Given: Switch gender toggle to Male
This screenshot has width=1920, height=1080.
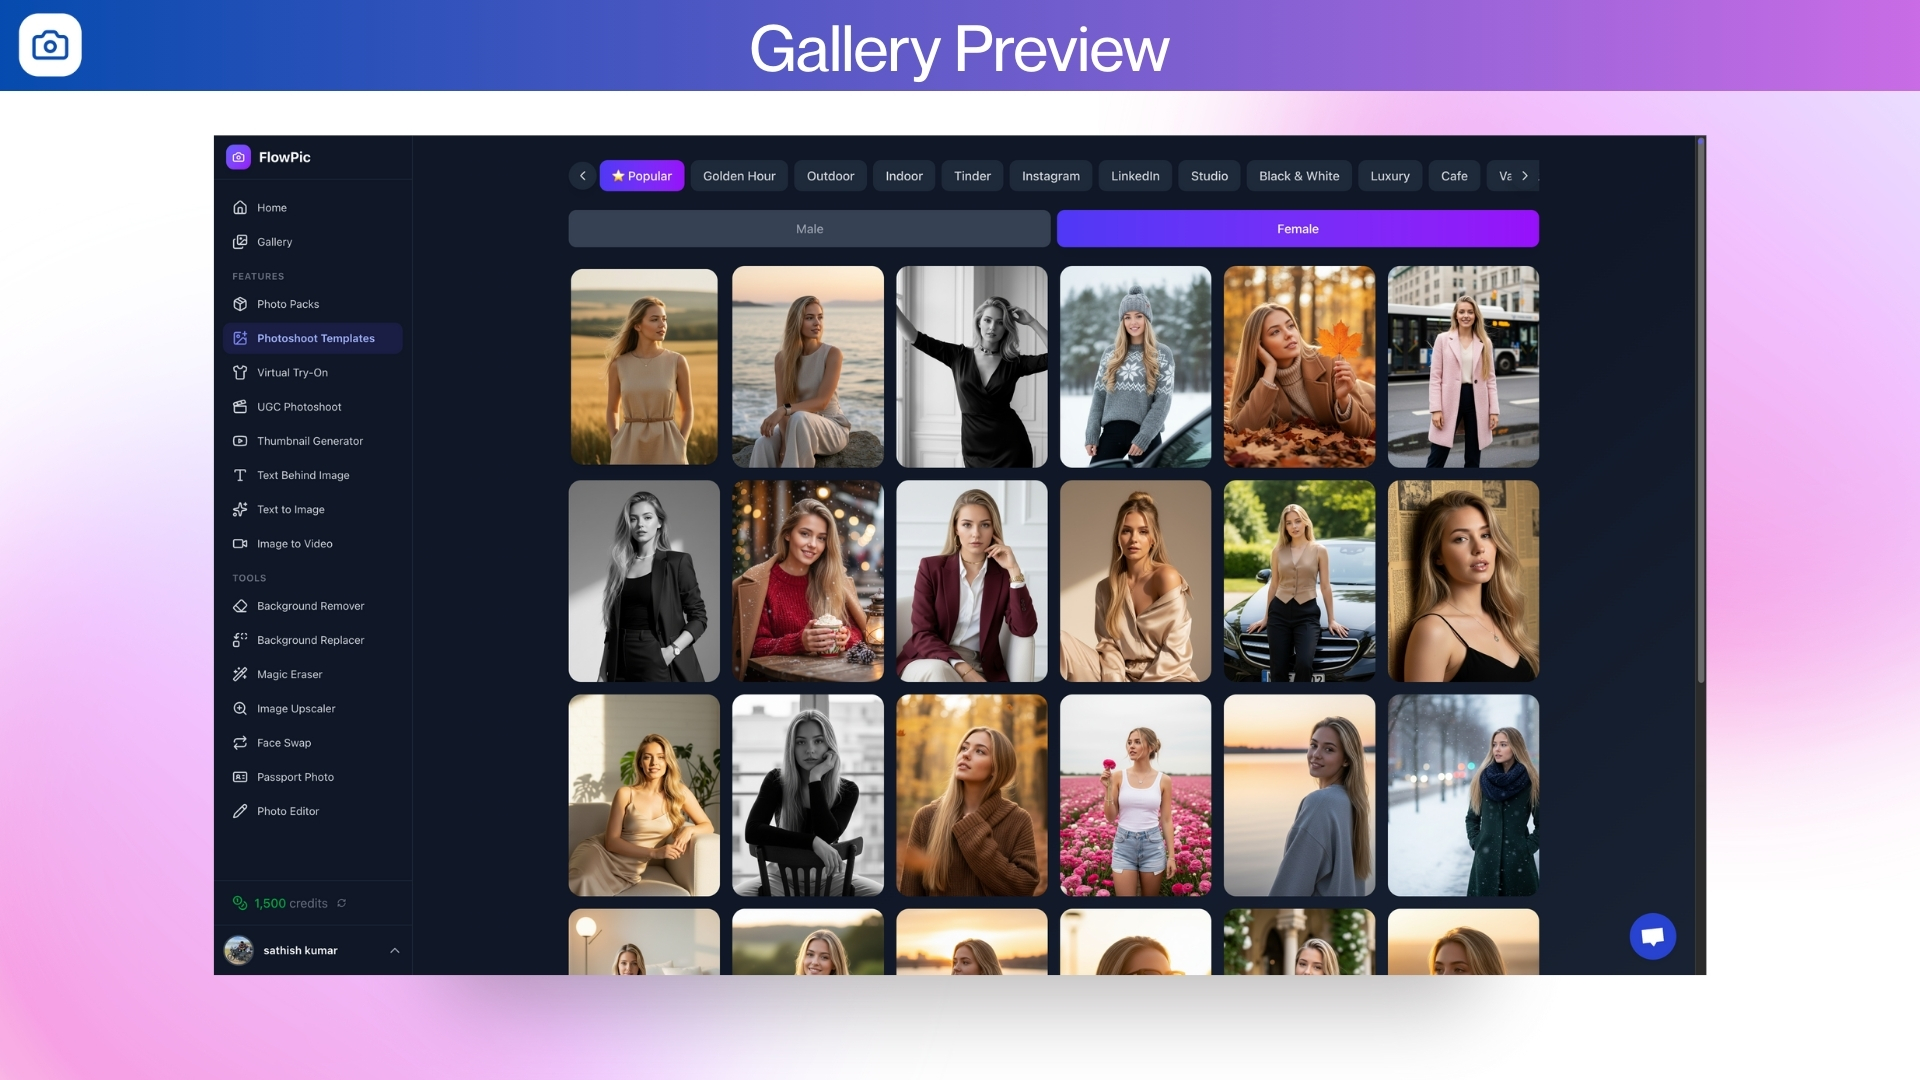Looking at the screenshot, I should click(x=809, y=229).
